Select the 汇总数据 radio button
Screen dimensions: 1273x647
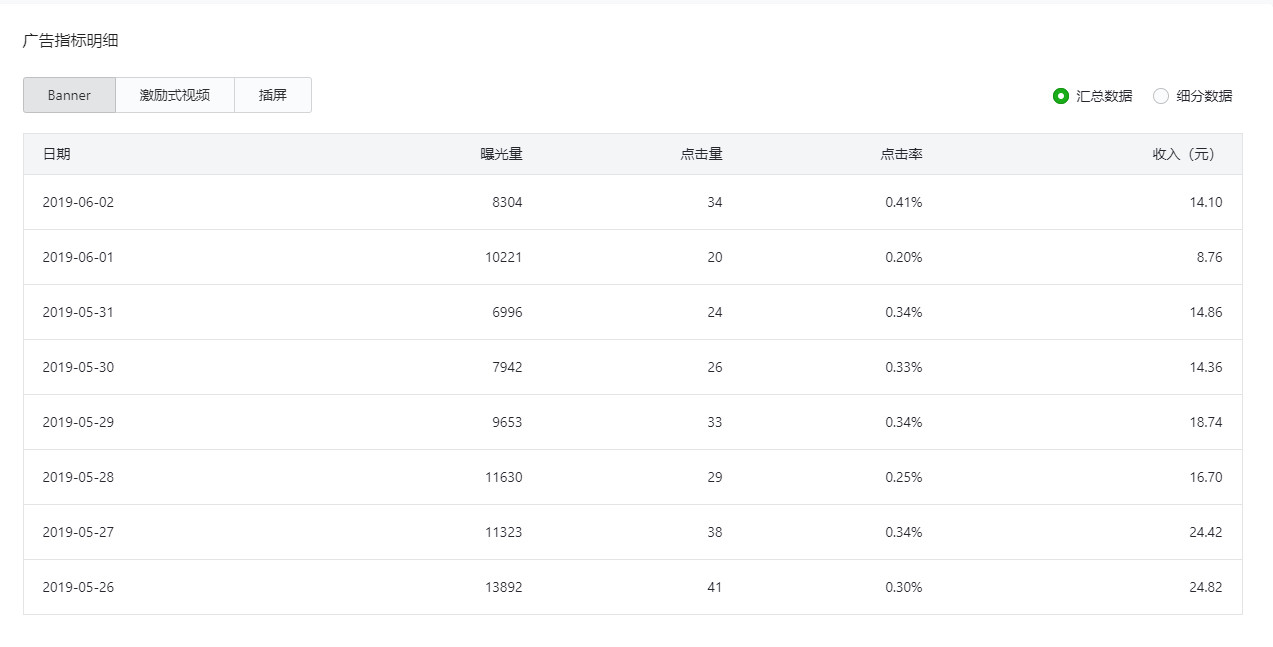(1061, 96)
